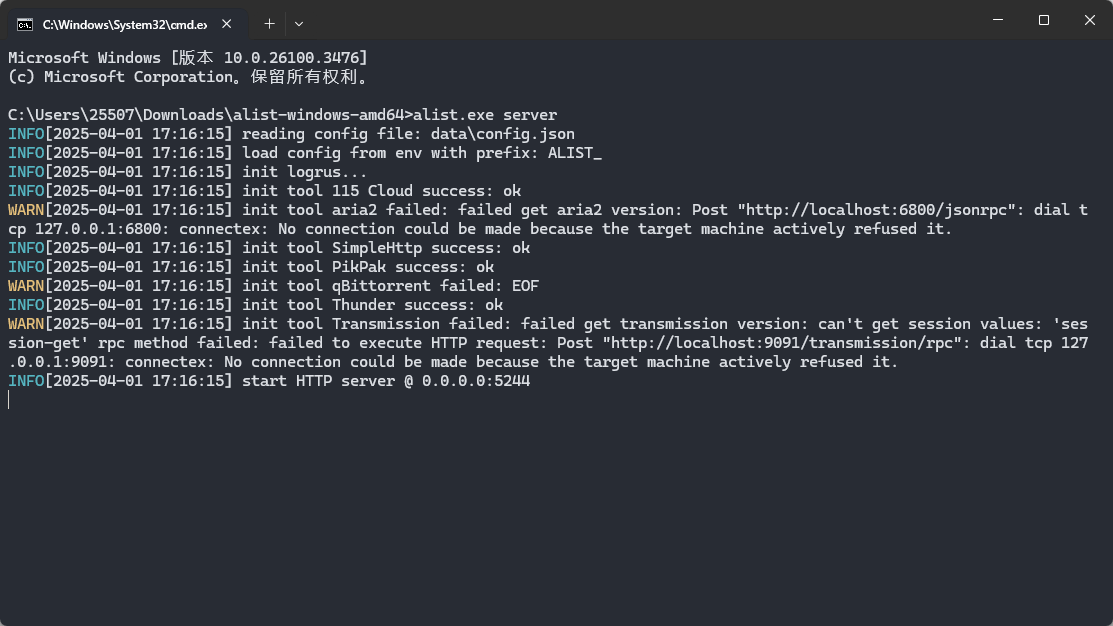Click the Microsoft Windows version line
The image size is (1113, 626).
[x=188, y=58]
